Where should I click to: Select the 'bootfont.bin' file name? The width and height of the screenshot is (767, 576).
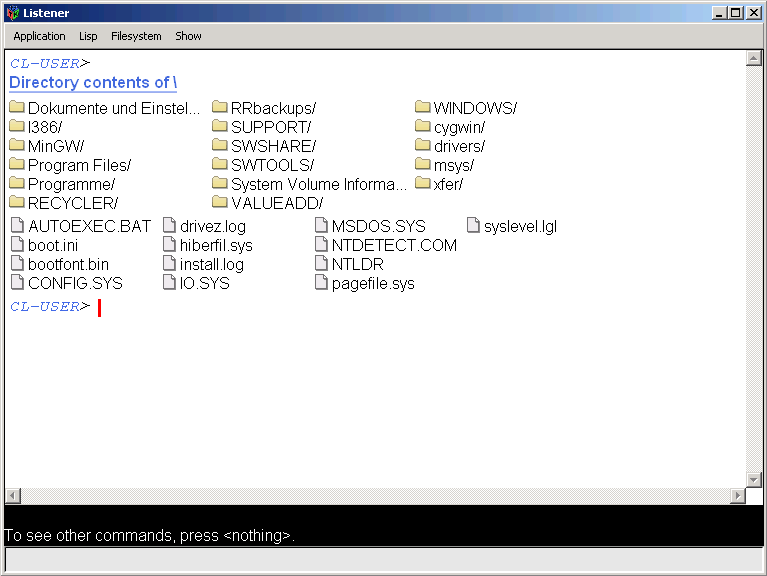click(68, 265)
